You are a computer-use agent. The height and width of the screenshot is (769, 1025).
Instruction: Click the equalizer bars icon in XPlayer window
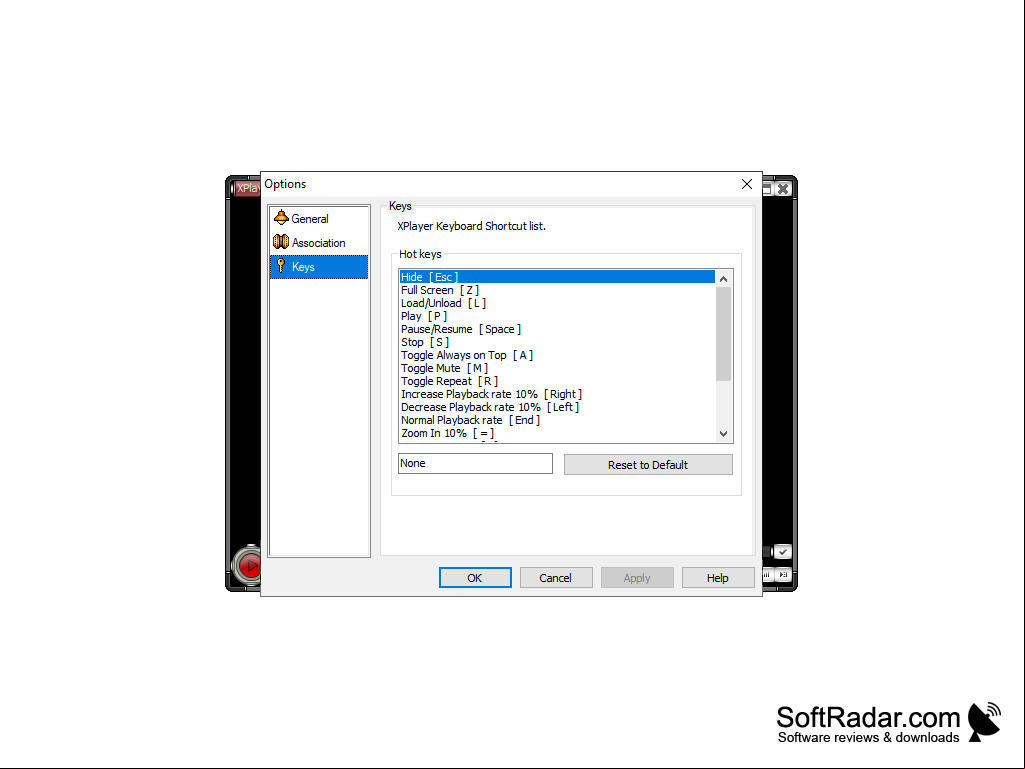point(767,574)
